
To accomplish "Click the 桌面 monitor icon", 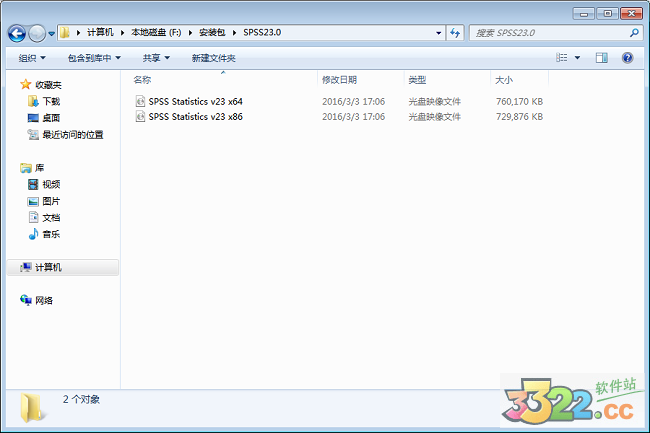I will pos(33,118).
